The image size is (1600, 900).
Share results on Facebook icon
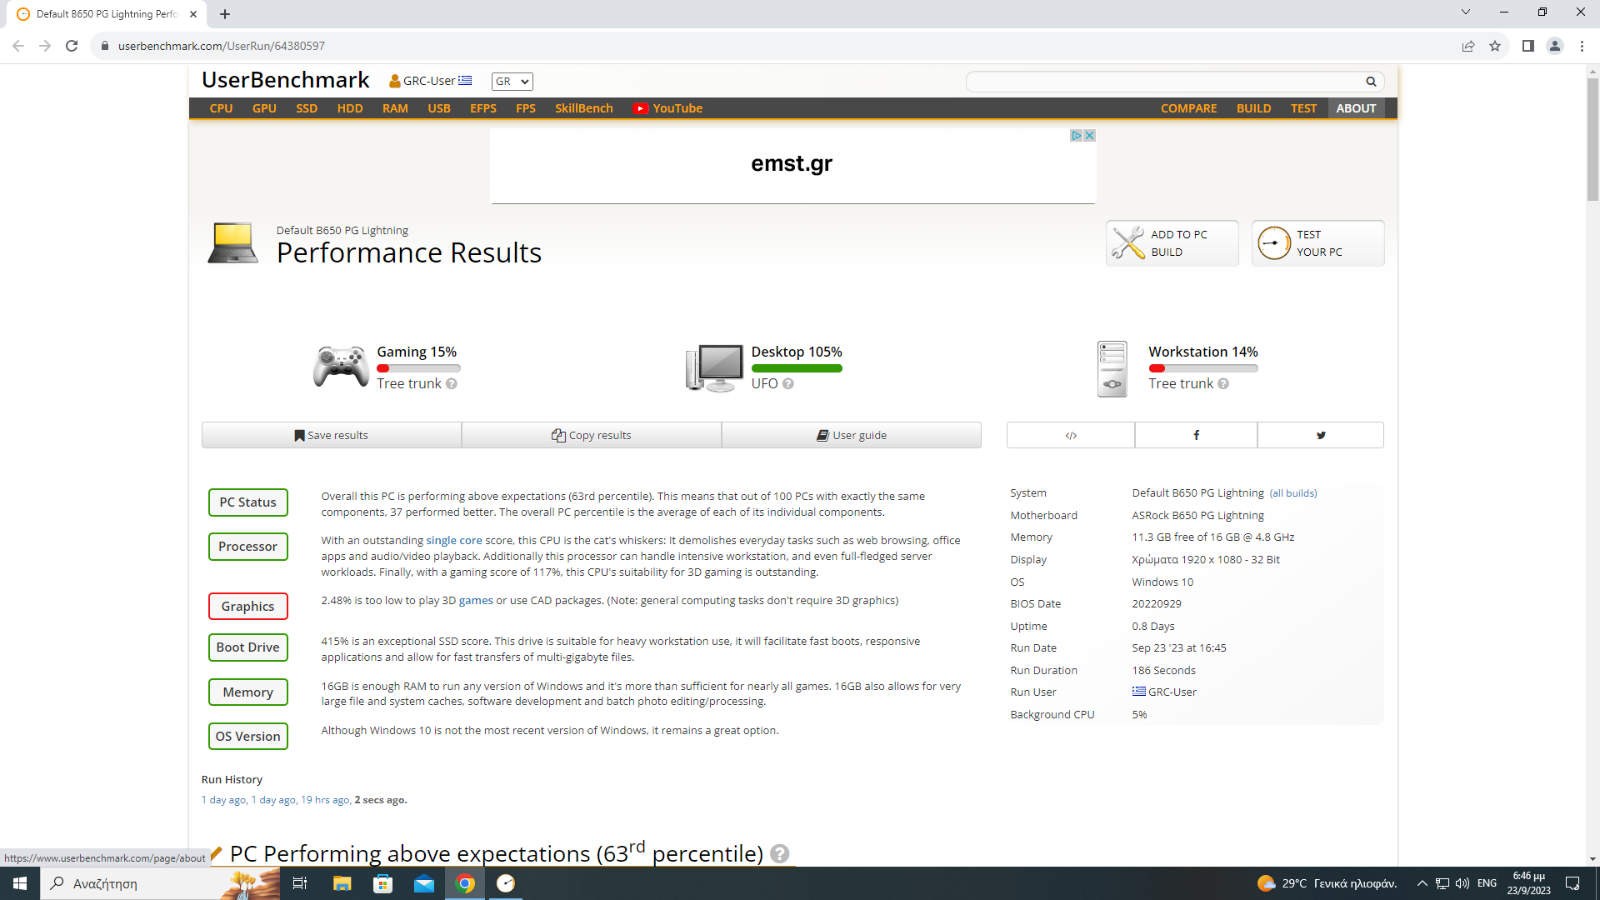point(1196,435)
